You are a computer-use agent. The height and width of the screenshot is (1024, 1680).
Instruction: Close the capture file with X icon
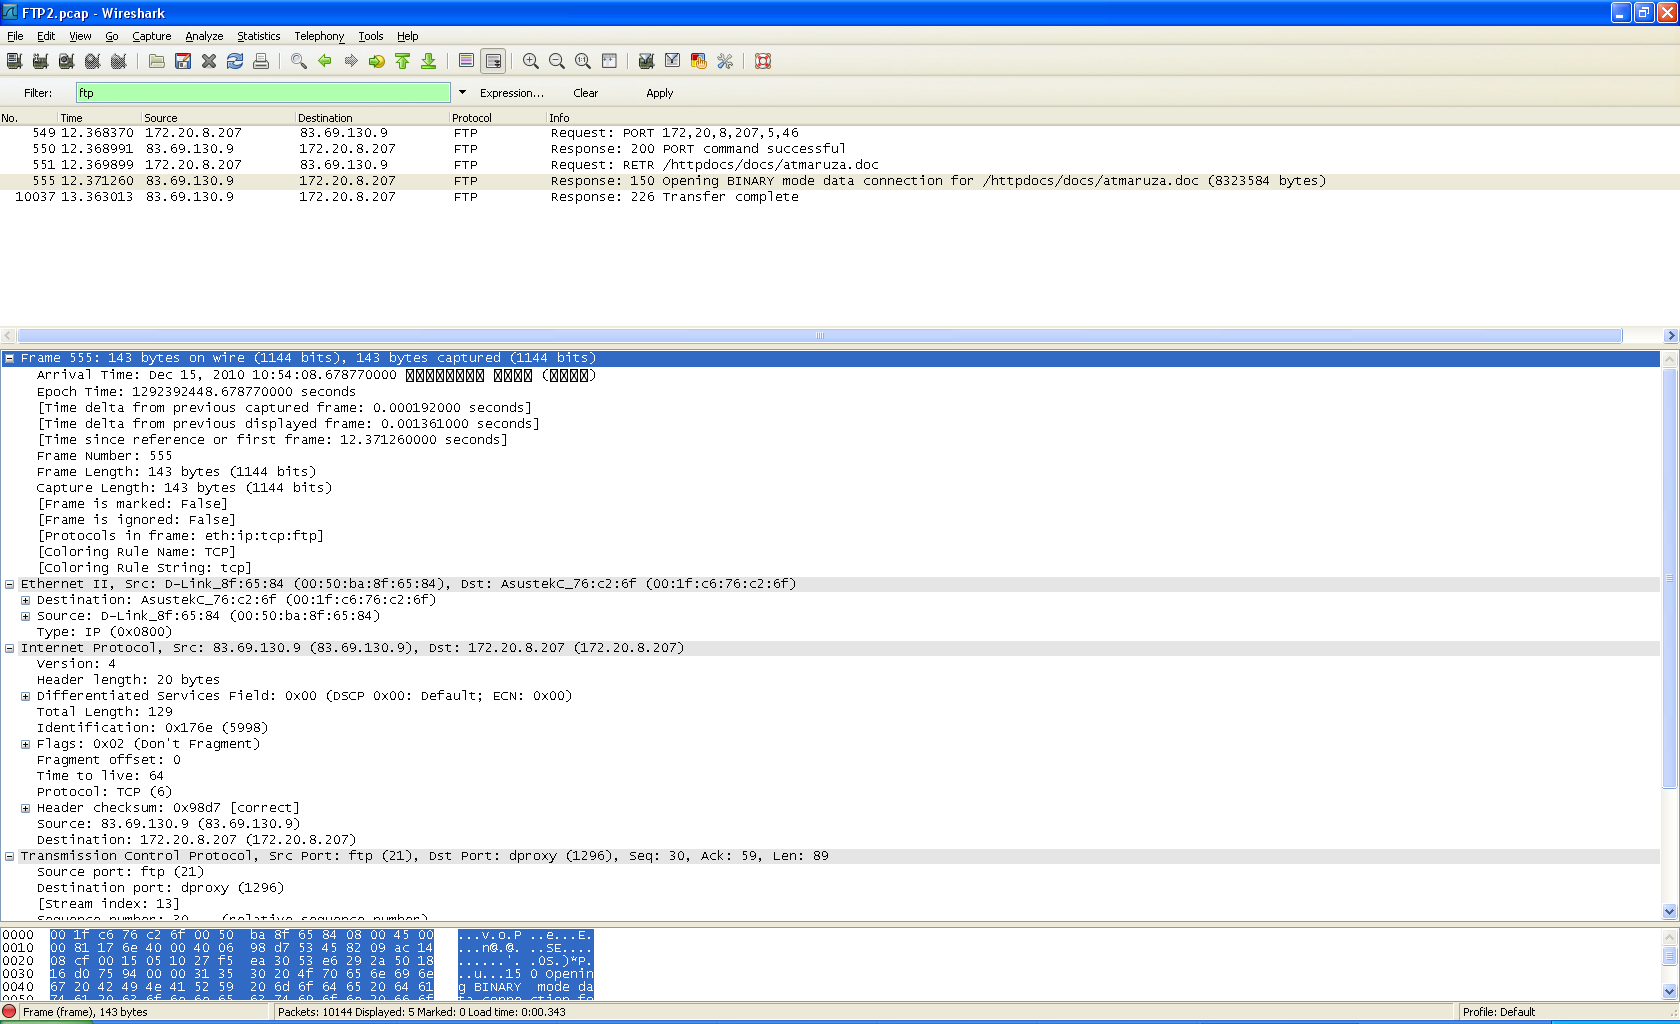(x=209, y=61)
